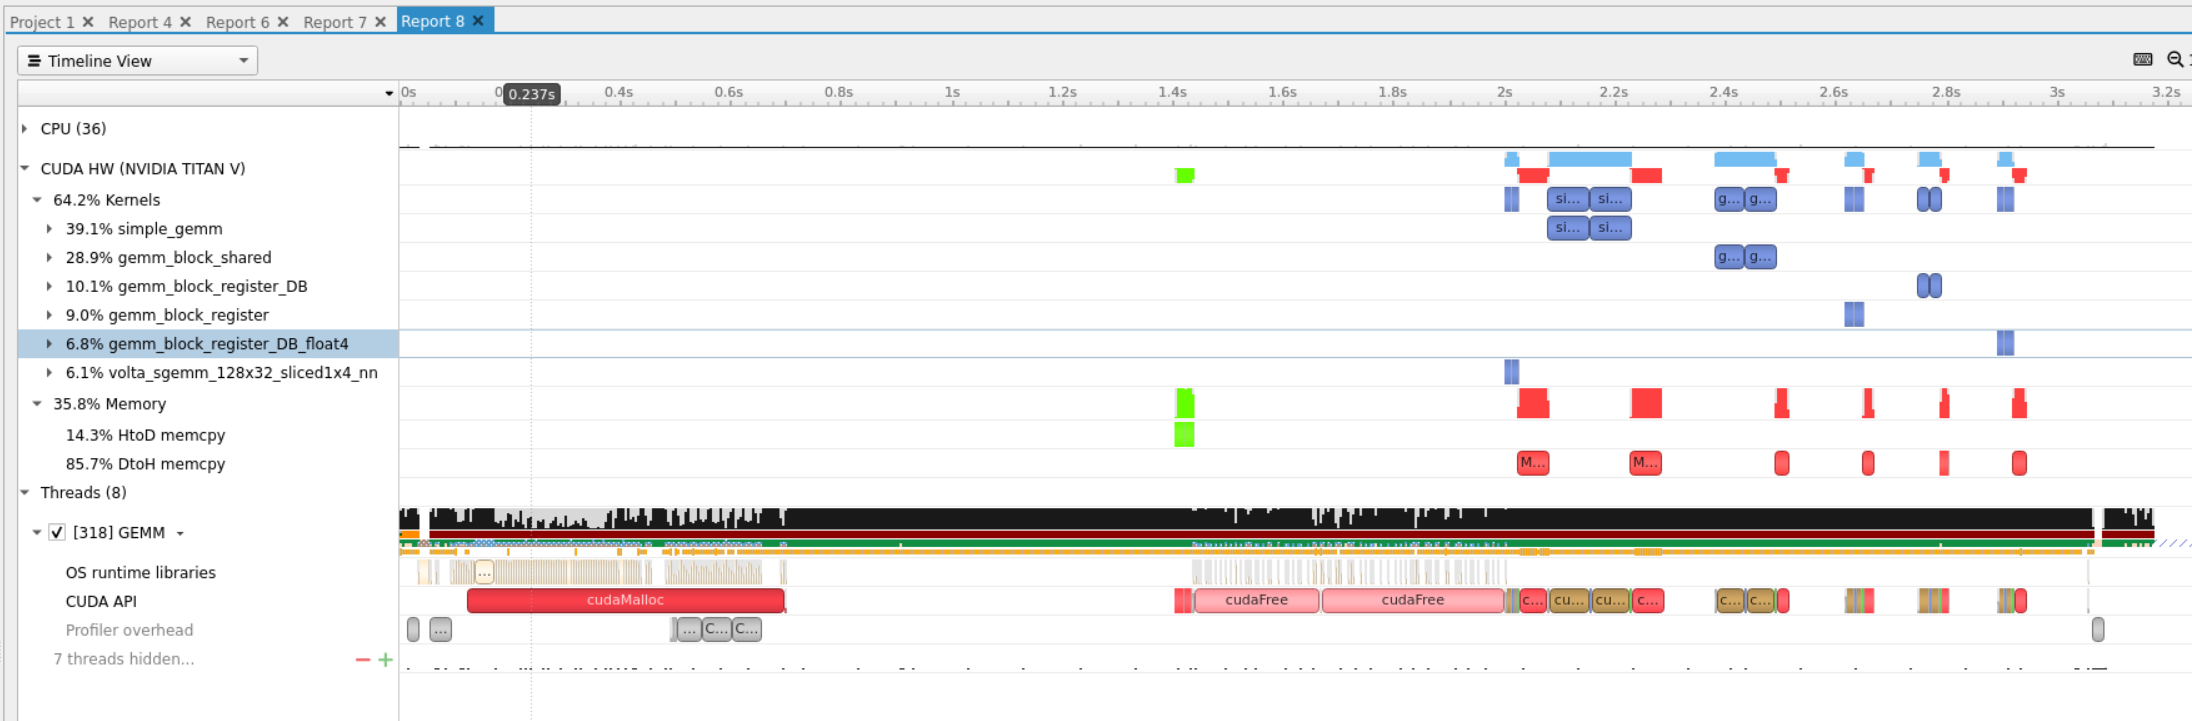Screen dimensions: 2192x721
Task: Click the zoom out magnifier icon
Action: point(2174,60)
